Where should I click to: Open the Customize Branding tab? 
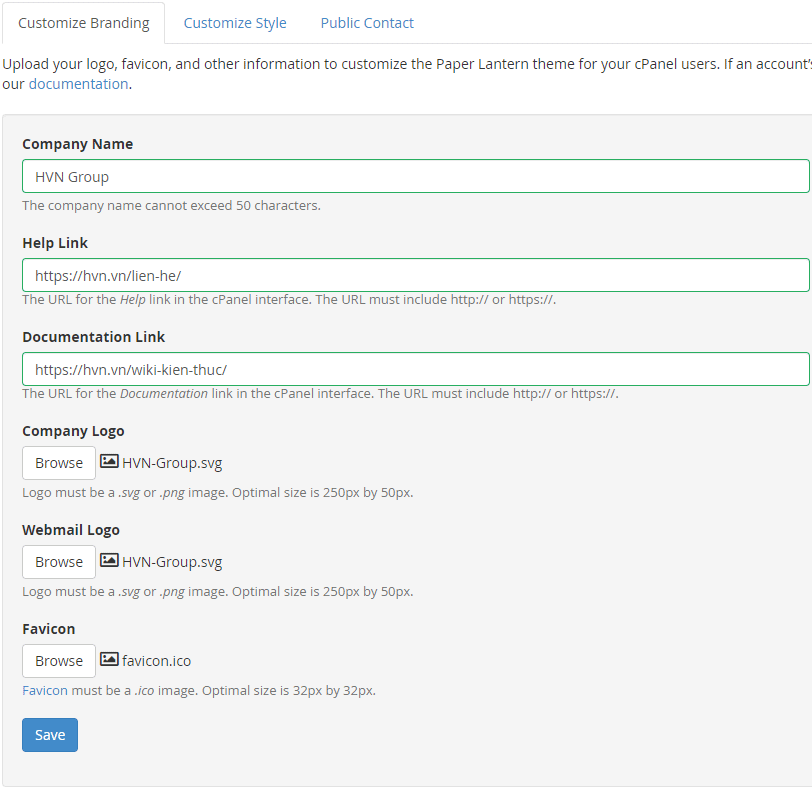point(84,23)
